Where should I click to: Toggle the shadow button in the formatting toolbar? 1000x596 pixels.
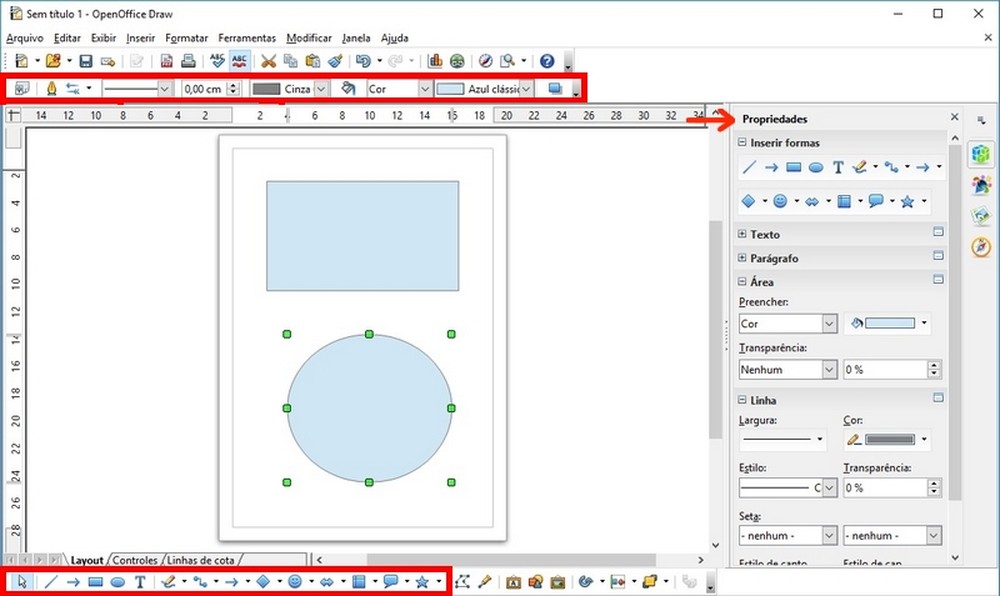(555, 89)
